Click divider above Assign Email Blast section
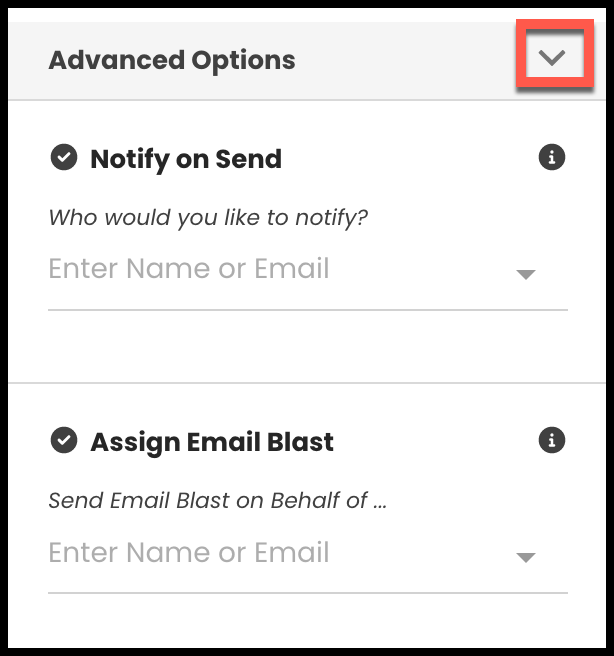This screenshot has width=614, height=656. point(307,382)
